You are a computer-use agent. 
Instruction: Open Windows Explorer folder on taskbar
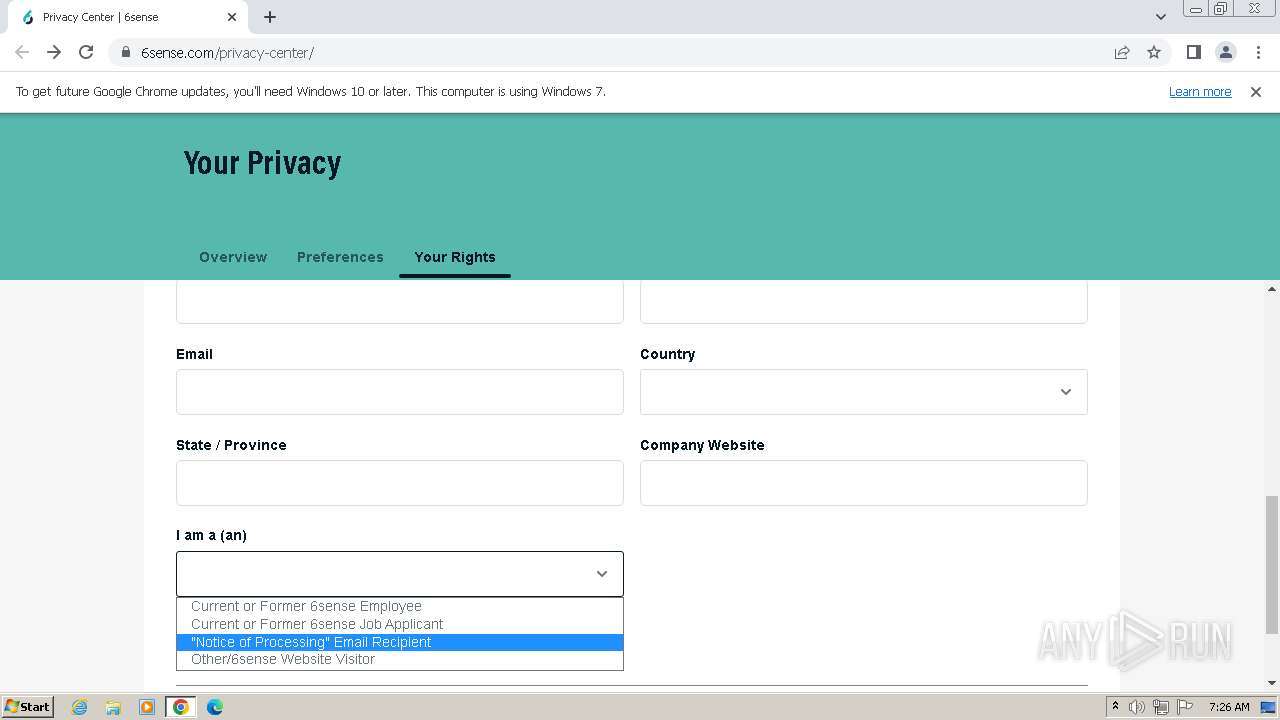pos(113,707)
